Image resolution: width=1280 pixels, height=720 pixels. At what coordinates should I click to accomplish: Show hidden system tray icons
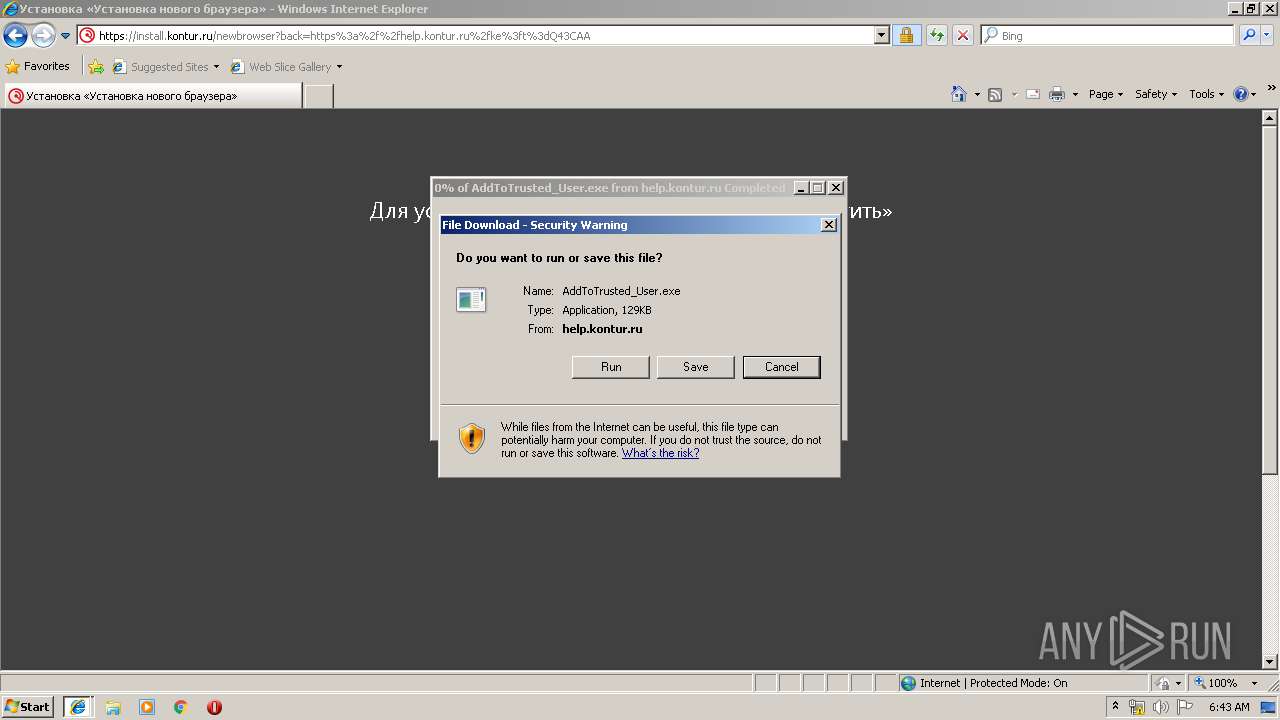coord(1116,707)
